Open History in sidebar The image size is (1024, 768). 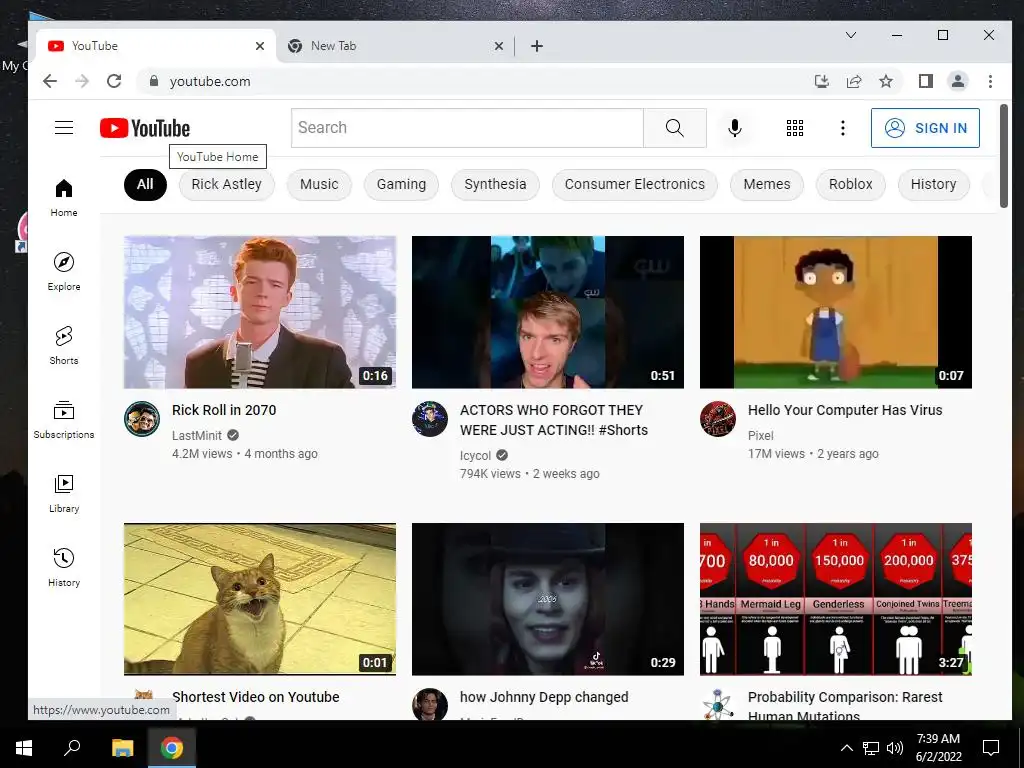point(64,568)
